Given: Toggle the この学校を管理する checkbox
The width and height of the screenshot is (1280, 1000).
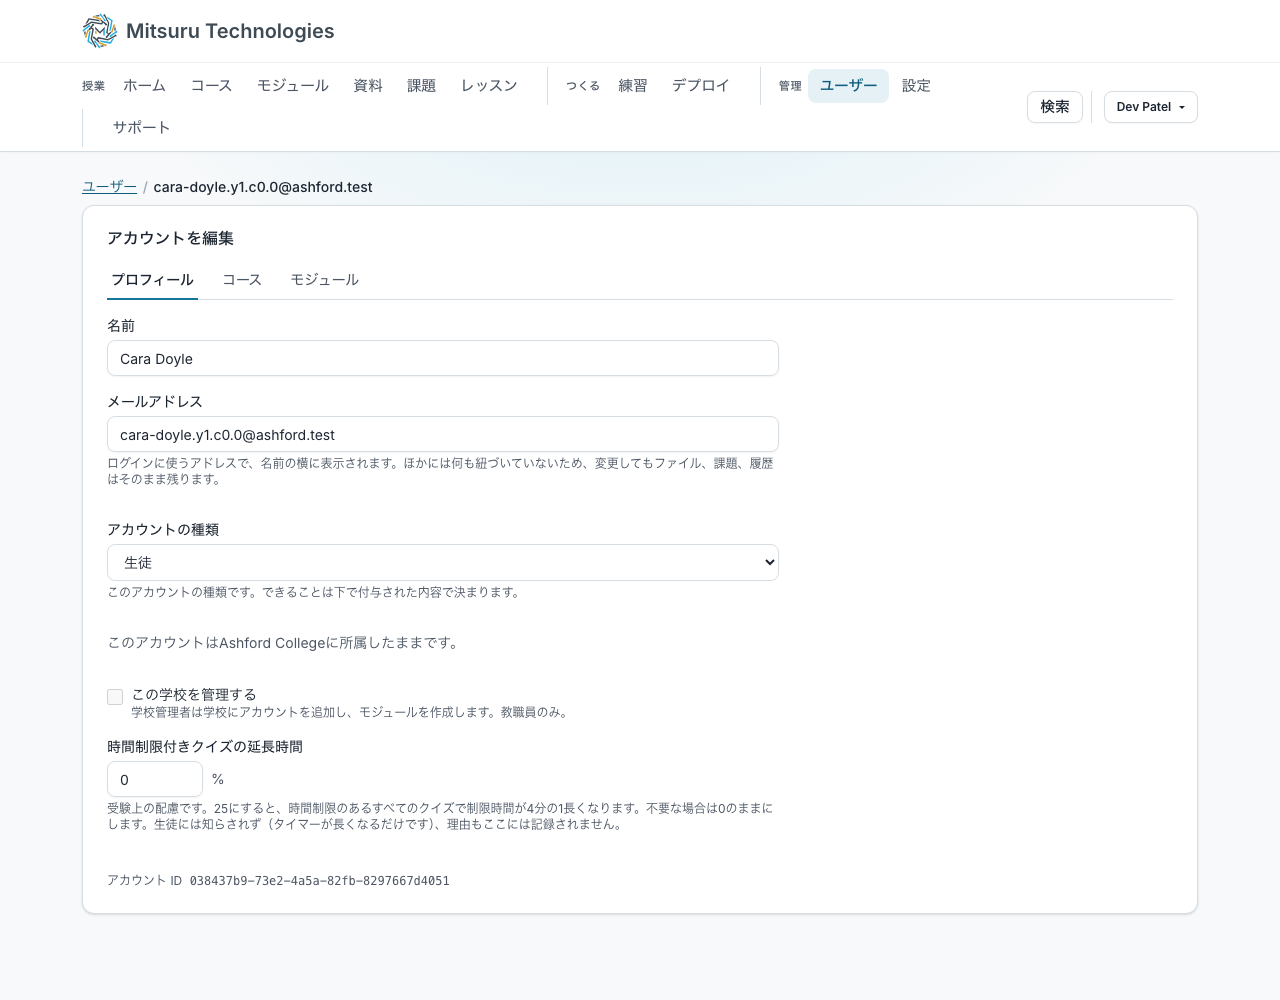Looking at the screenshot, I should 115,697.
